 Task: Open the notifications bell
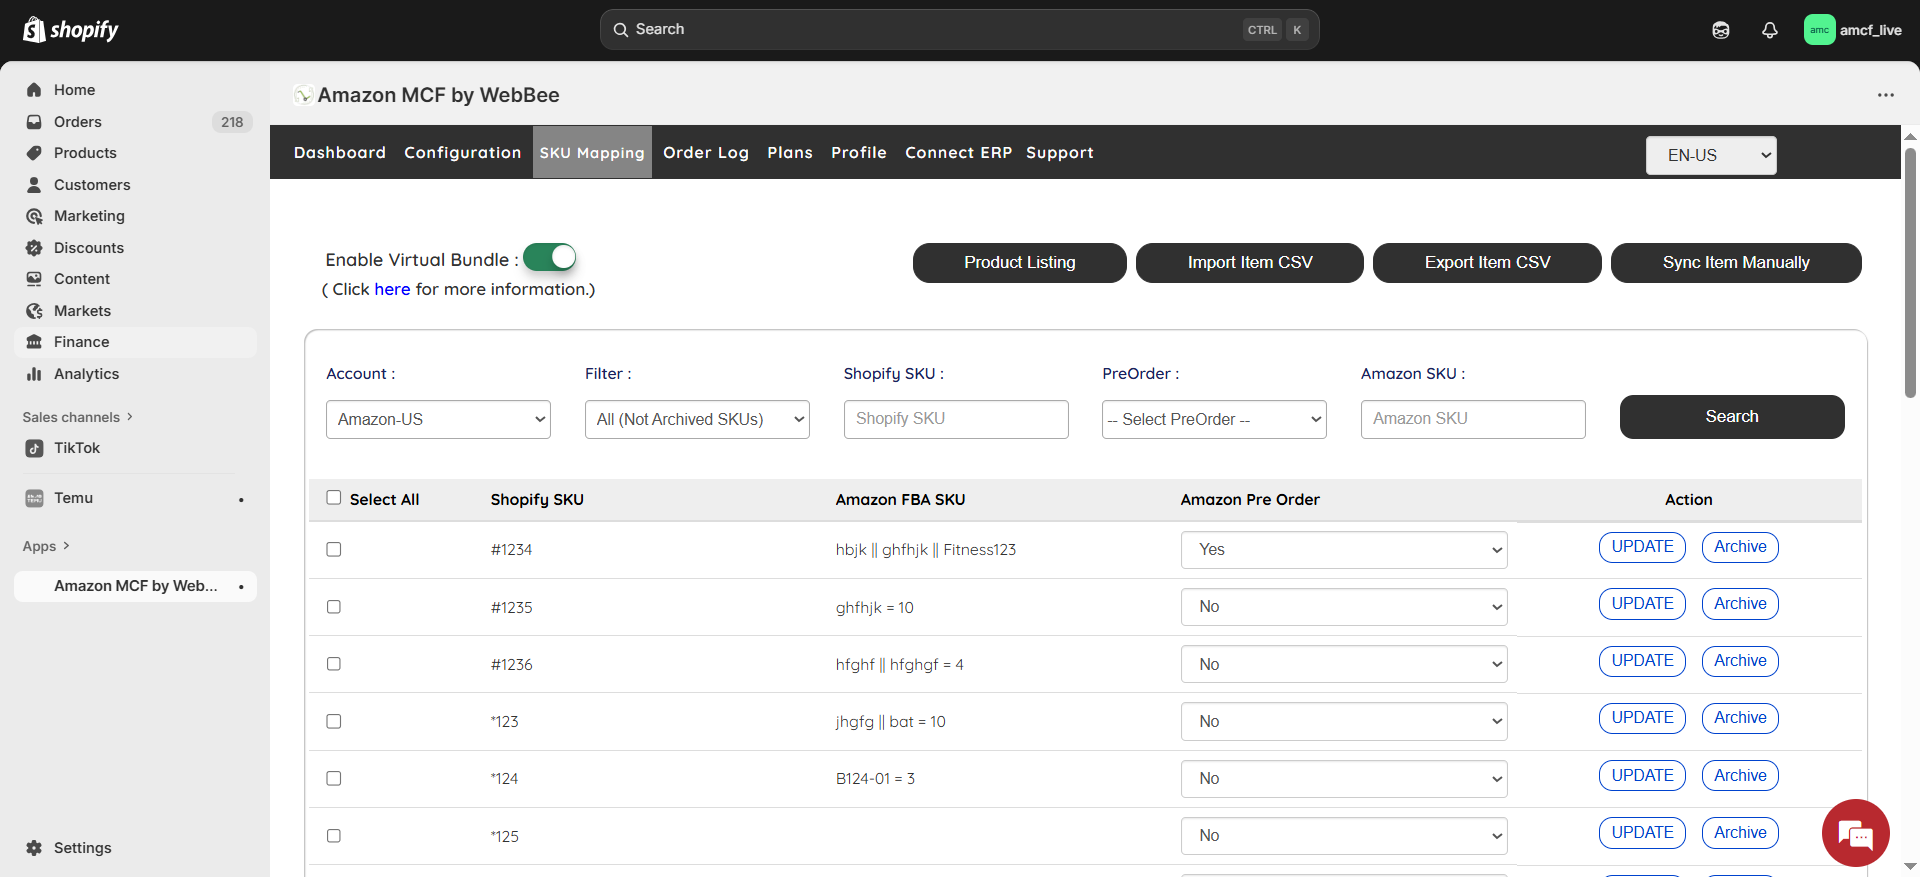(x=1769, y=30)
